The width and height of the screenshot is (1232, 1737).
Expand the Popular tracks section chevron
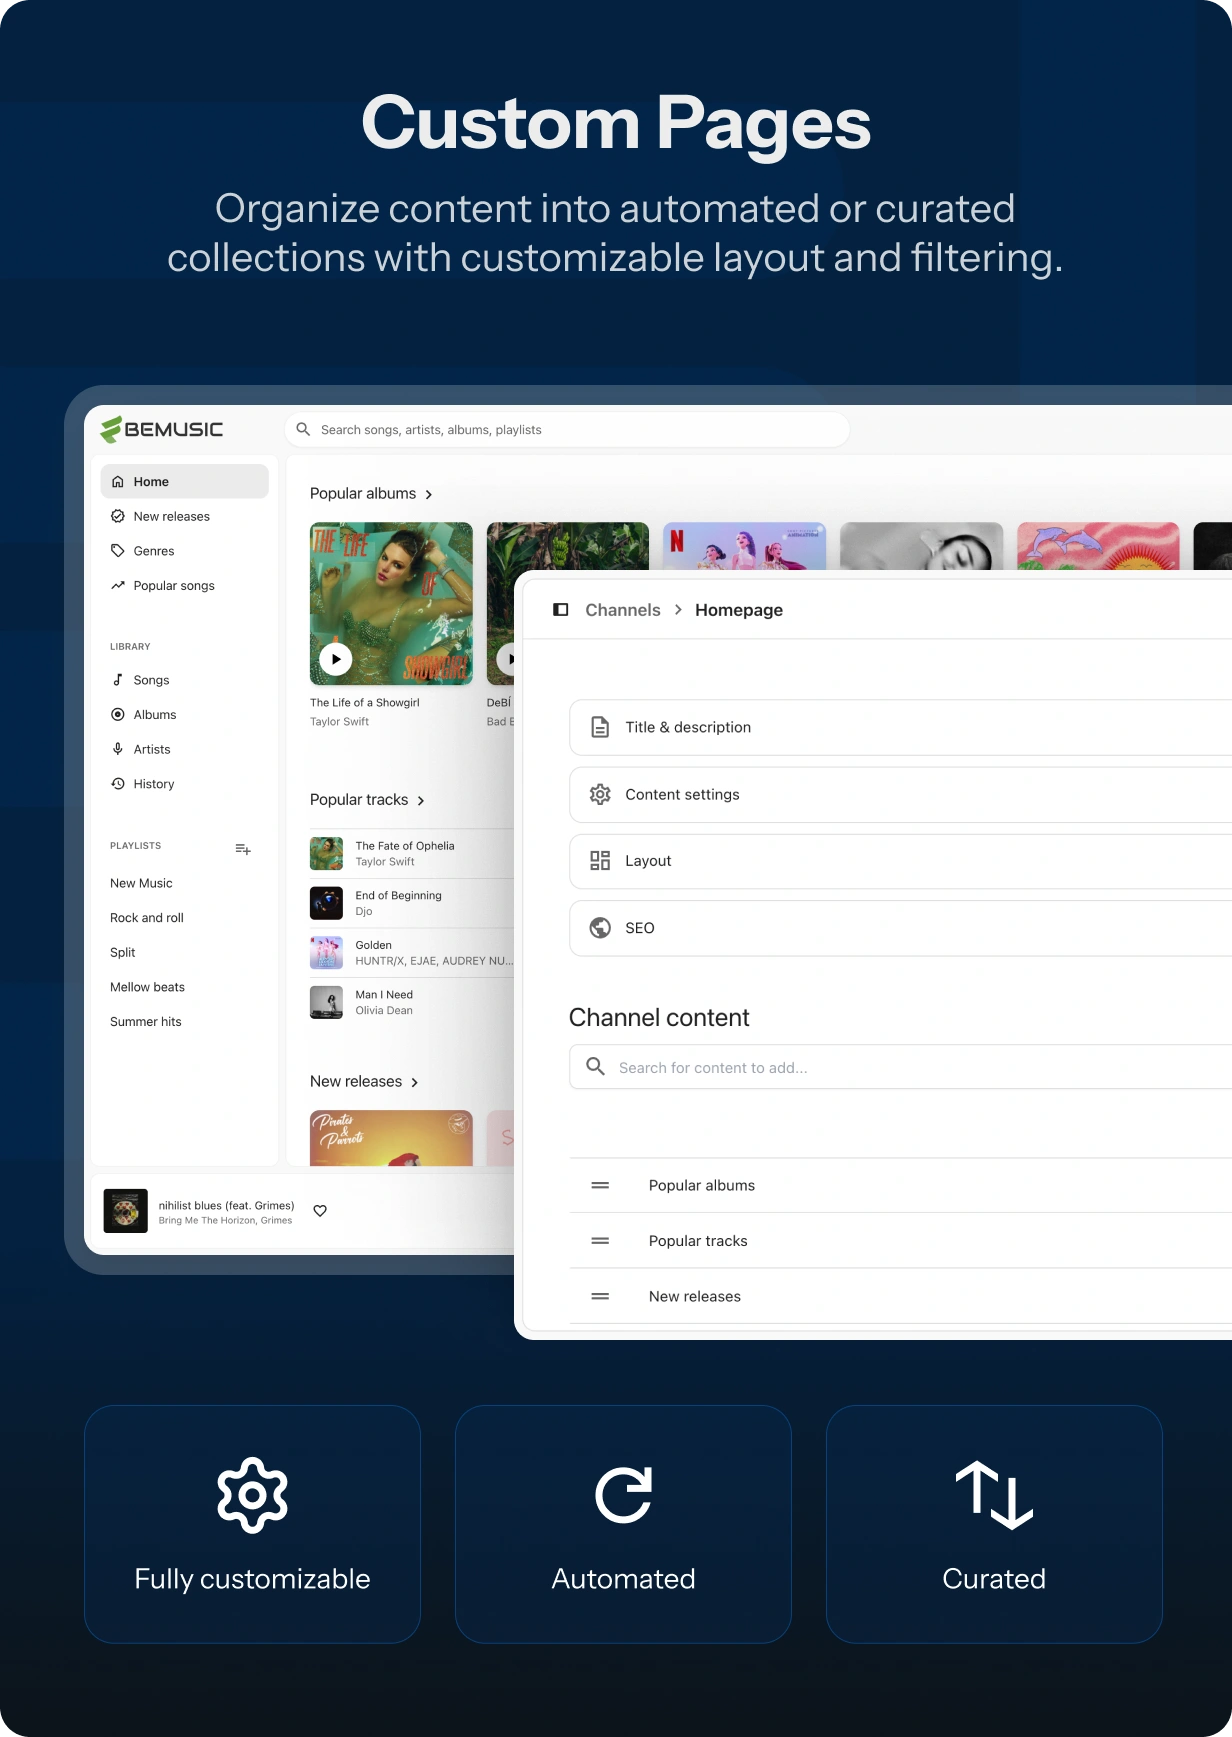421,800
